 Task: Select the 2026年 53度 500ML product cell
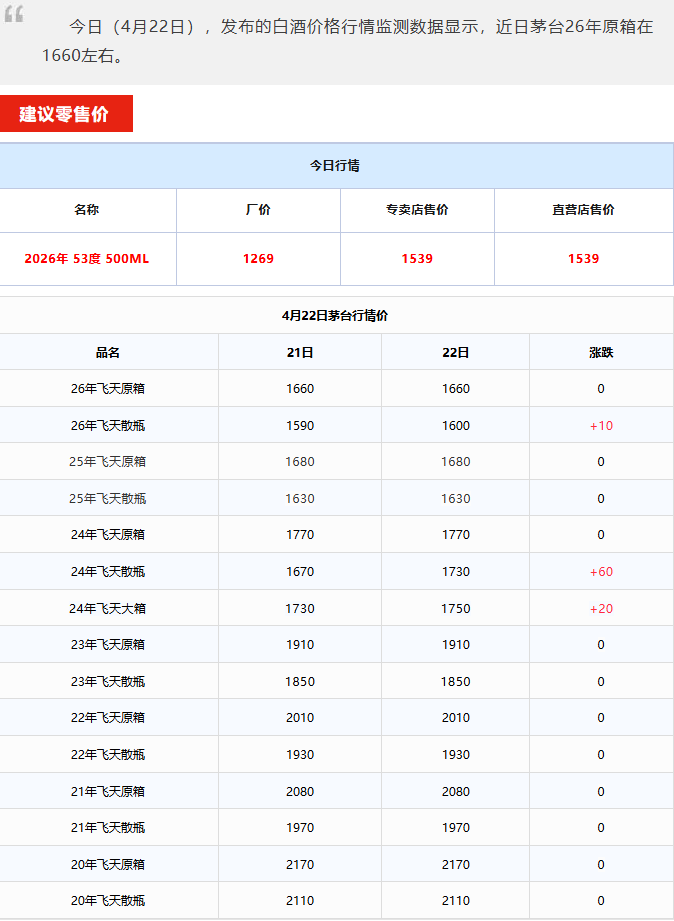pyautogui.click(x=87, y=259)
